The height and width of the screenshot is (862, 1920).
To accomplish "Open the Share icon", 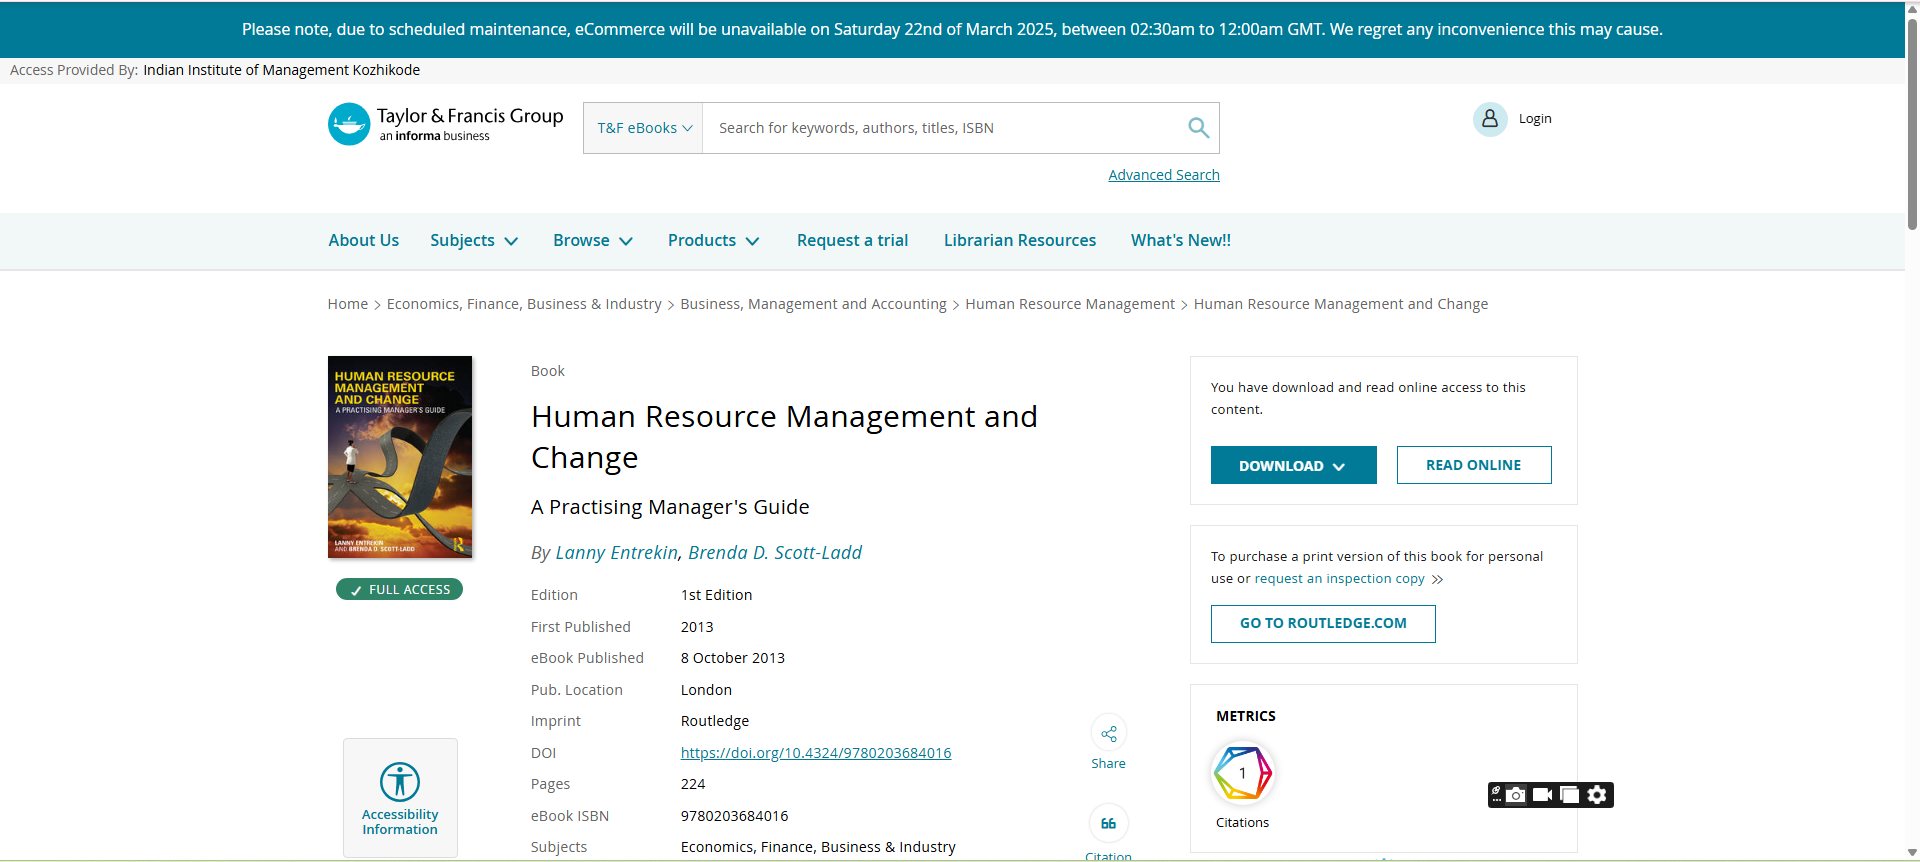I will pyautogui.click(x=1108, y=735).
